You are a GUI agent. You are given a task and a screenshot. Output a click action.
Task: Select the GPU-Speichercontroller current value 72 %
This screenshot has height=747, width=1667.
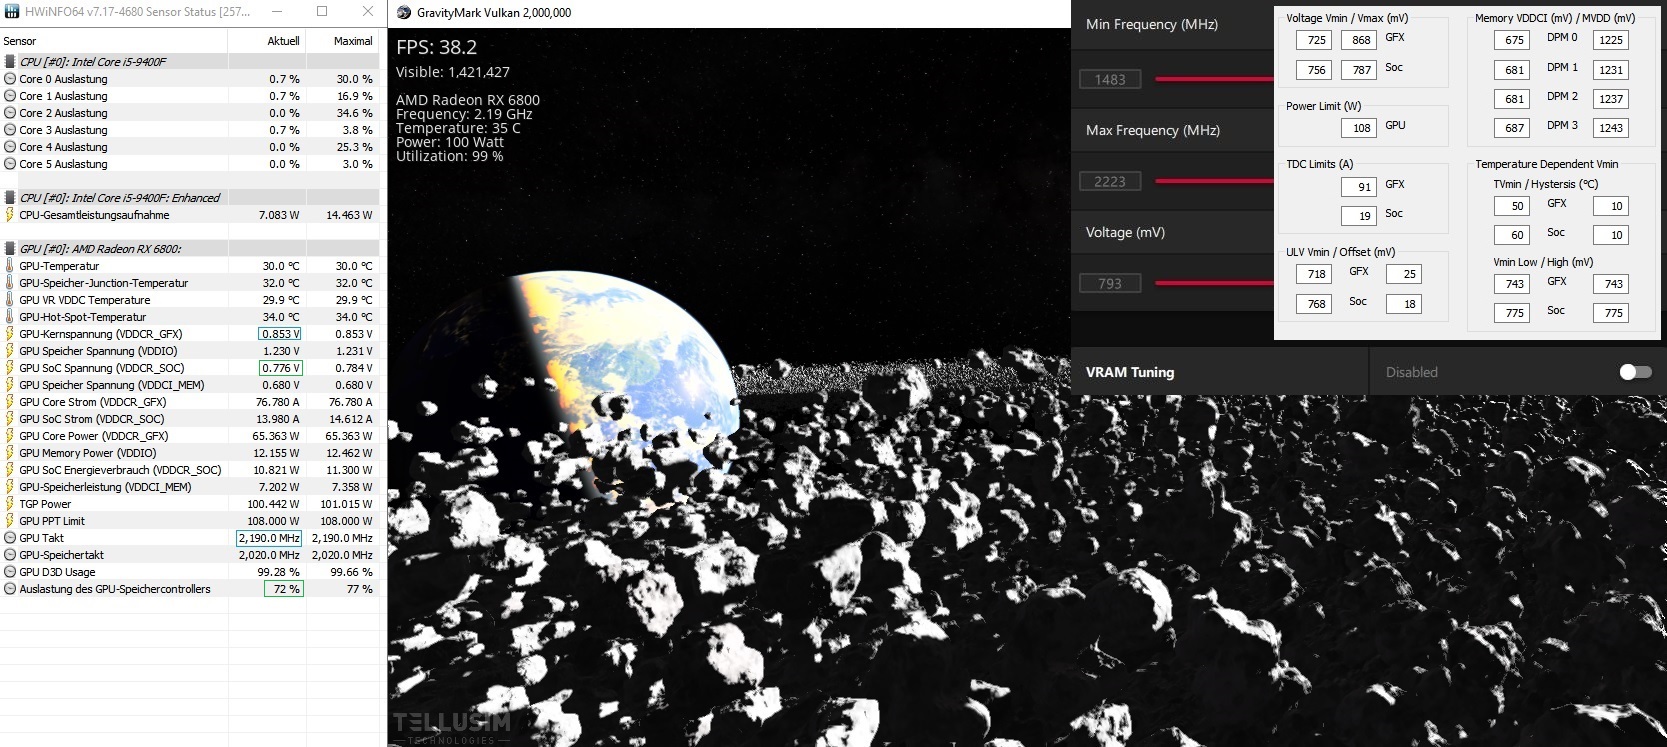click(284, 589)
